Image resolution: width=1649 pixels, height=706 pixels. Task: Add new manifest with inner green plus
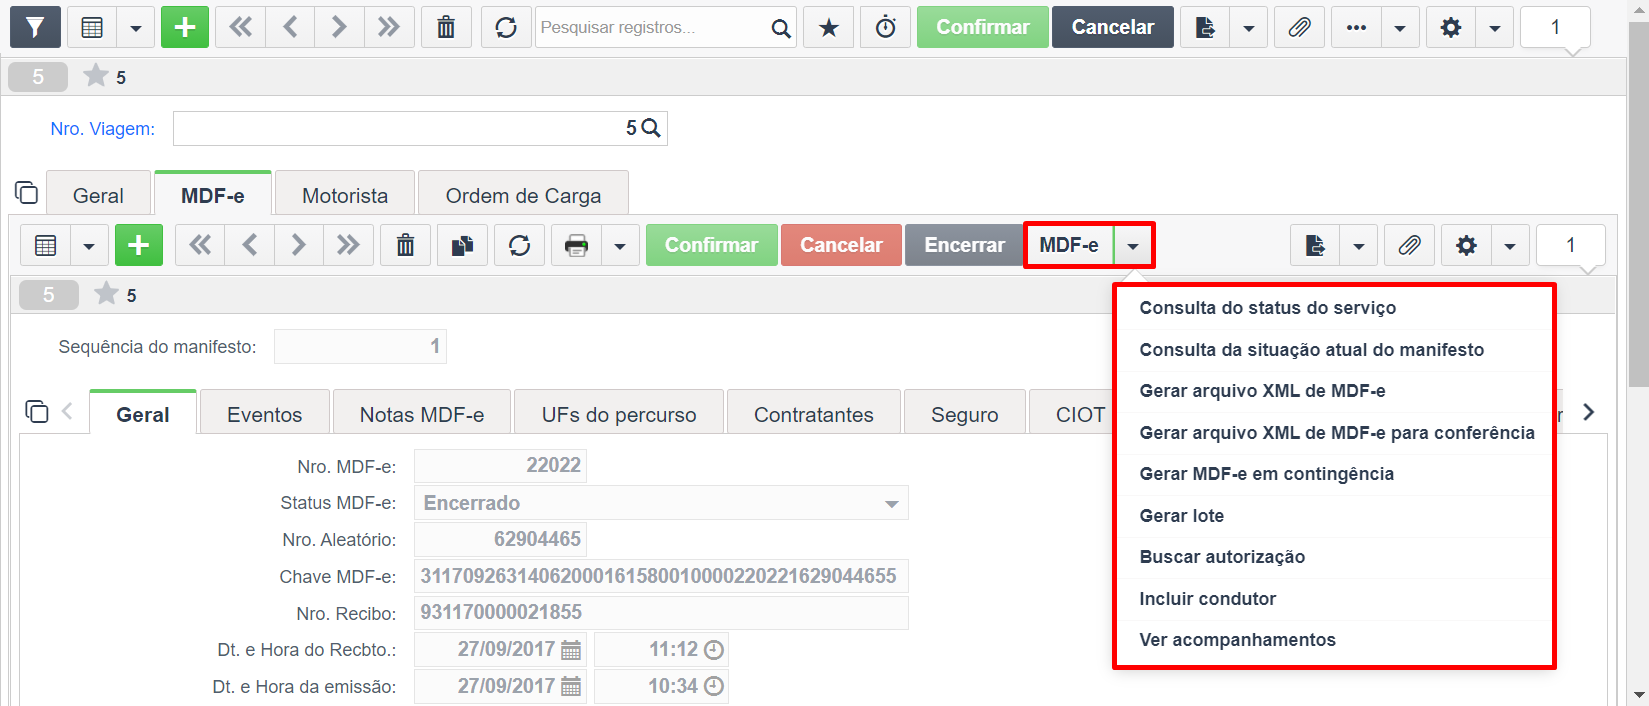coord(139,245)
